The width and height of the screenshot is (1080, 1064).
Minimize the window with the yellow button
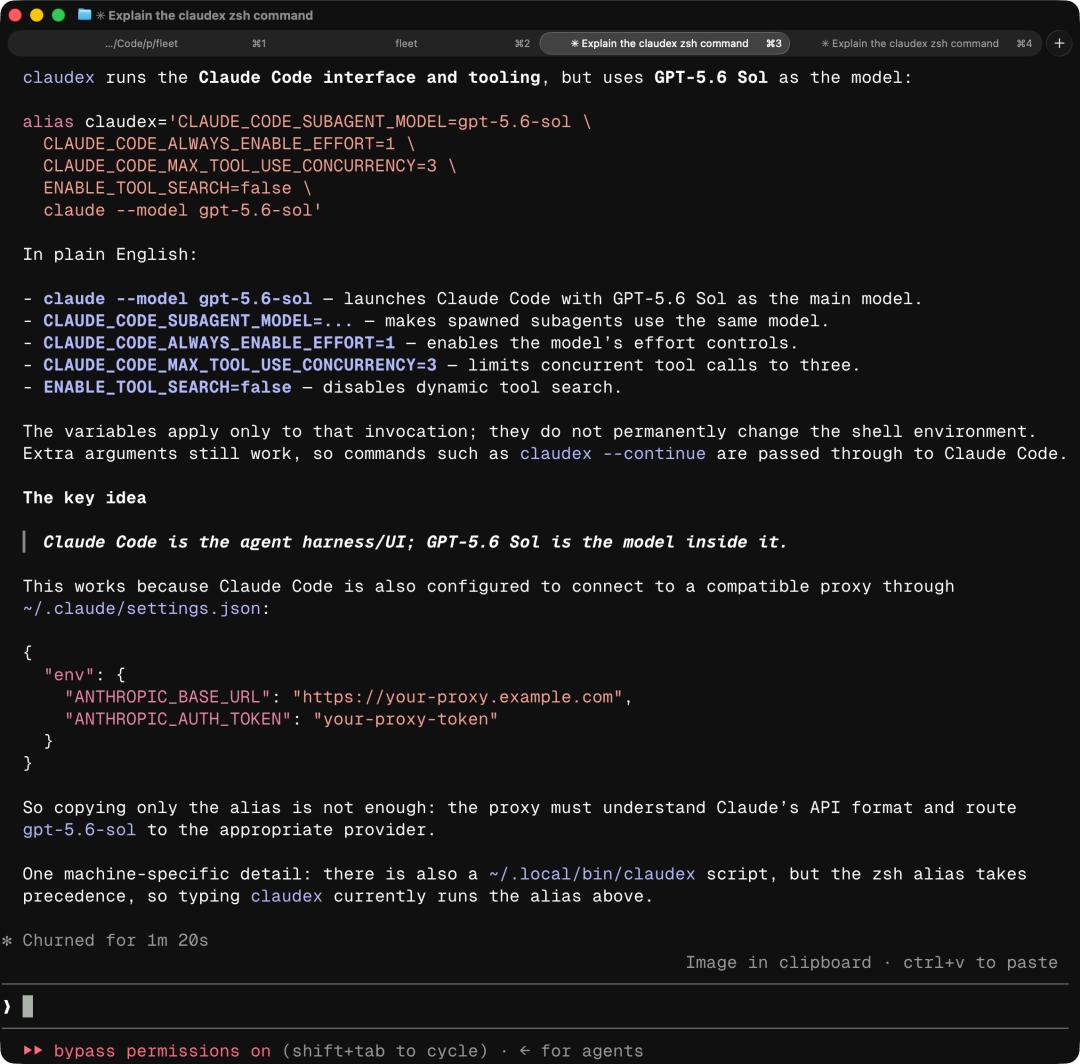pos(37,15)
